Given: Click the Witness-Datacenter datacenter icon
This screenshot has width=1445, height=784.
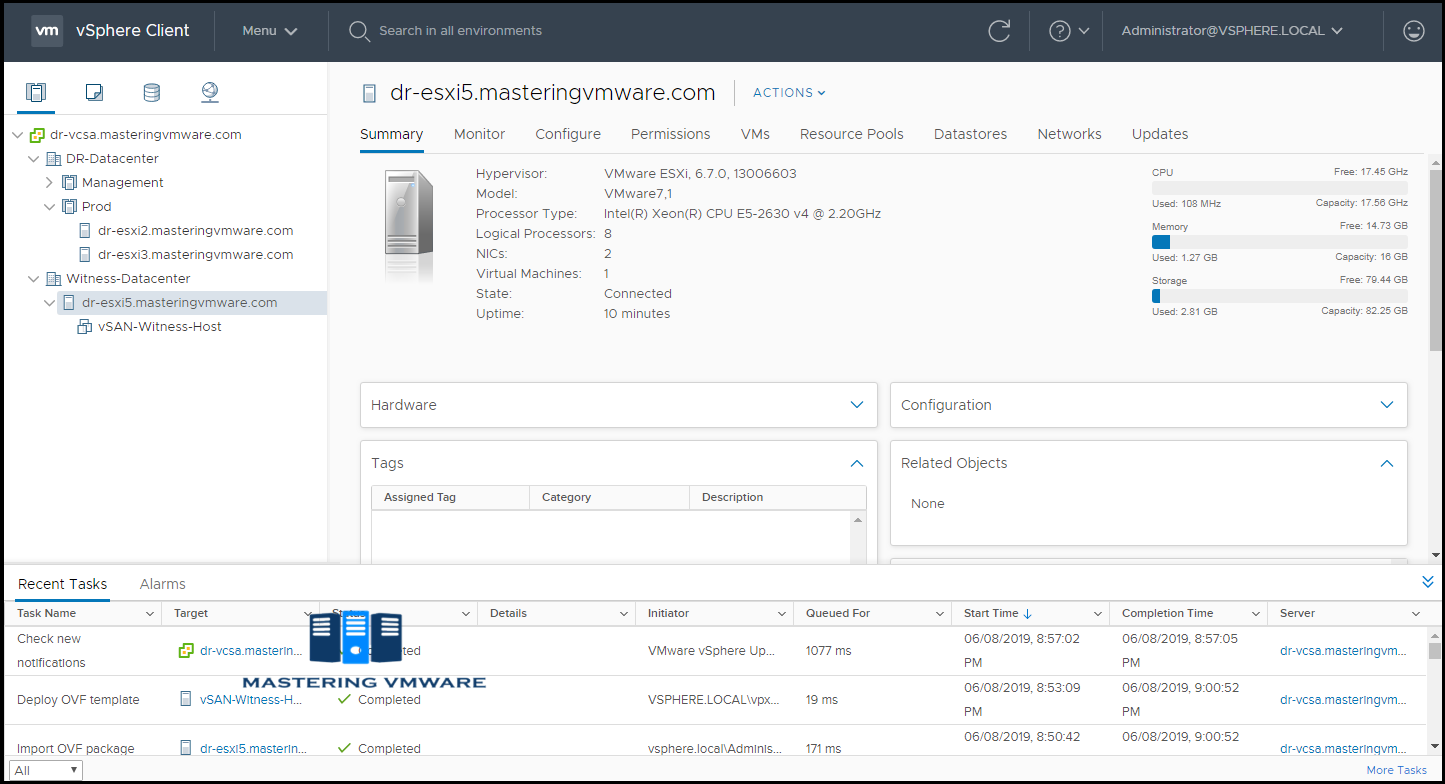Looking at the screenshot, I should [53, 279].
